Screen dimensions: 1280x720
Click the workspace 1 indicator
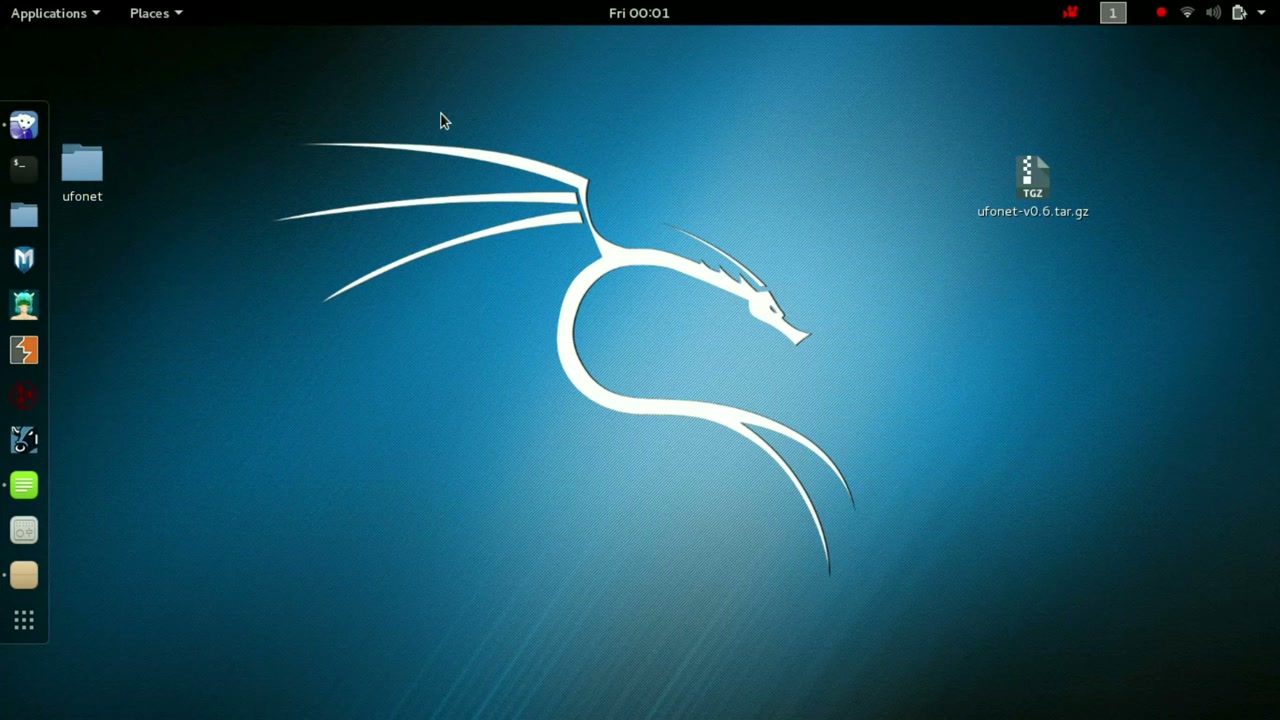point(1113,13)
